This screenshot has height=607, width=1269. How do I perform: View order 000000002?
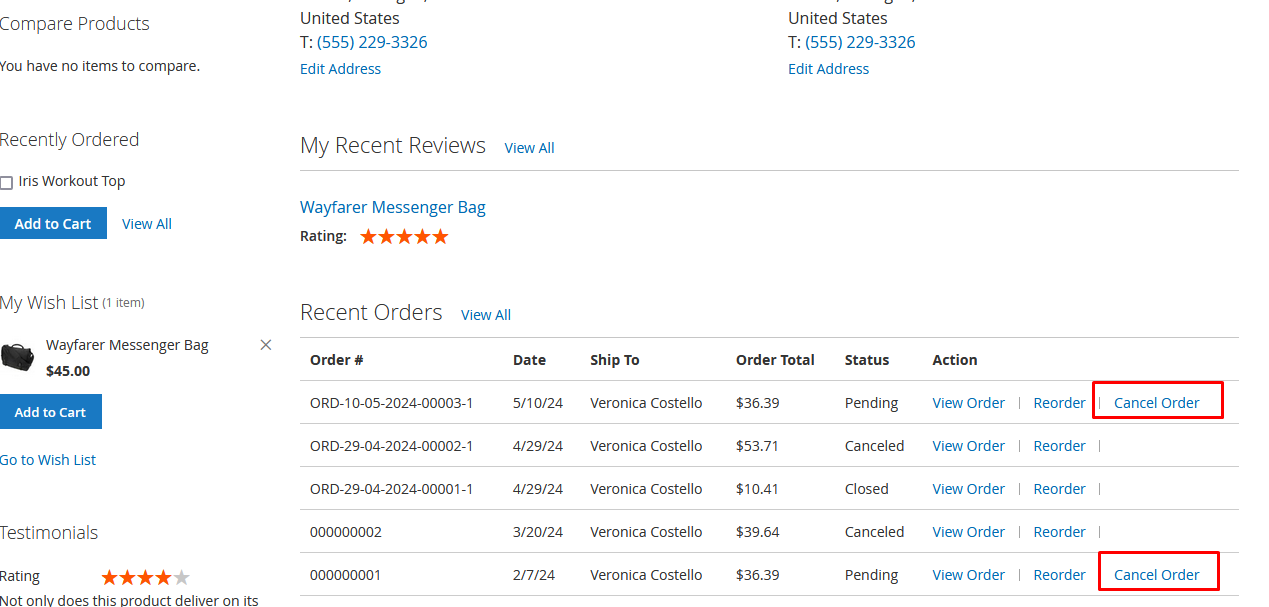click(968, 532)
